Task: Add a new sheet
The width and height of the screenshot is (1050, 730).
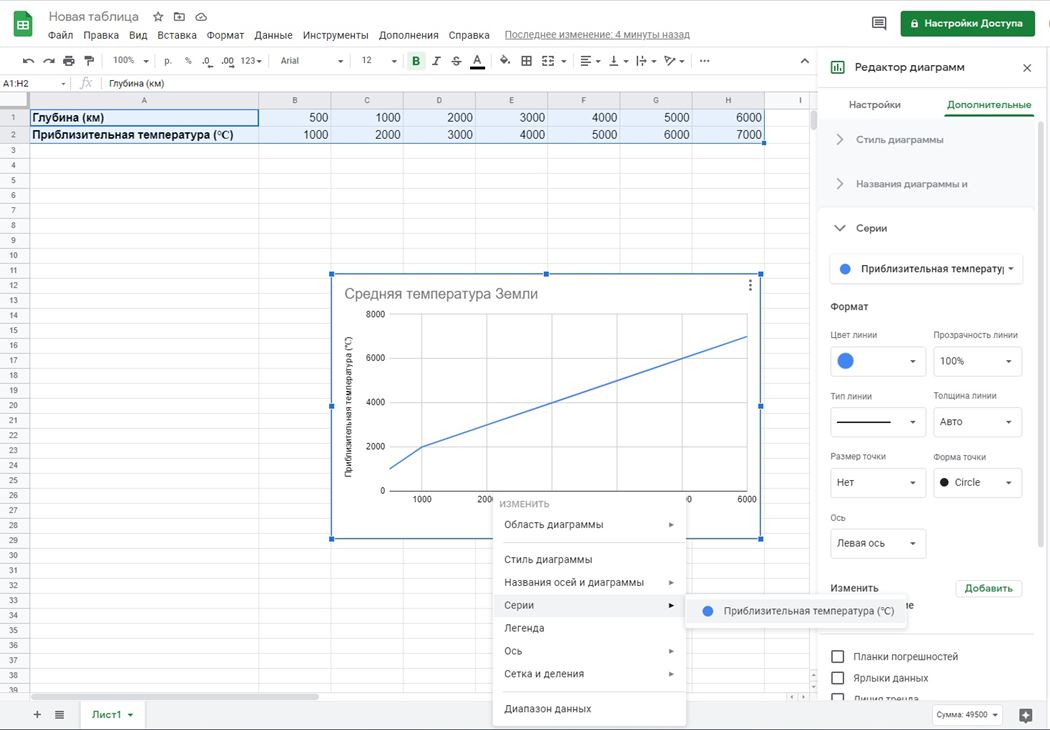Action: [x=37, y=715]
